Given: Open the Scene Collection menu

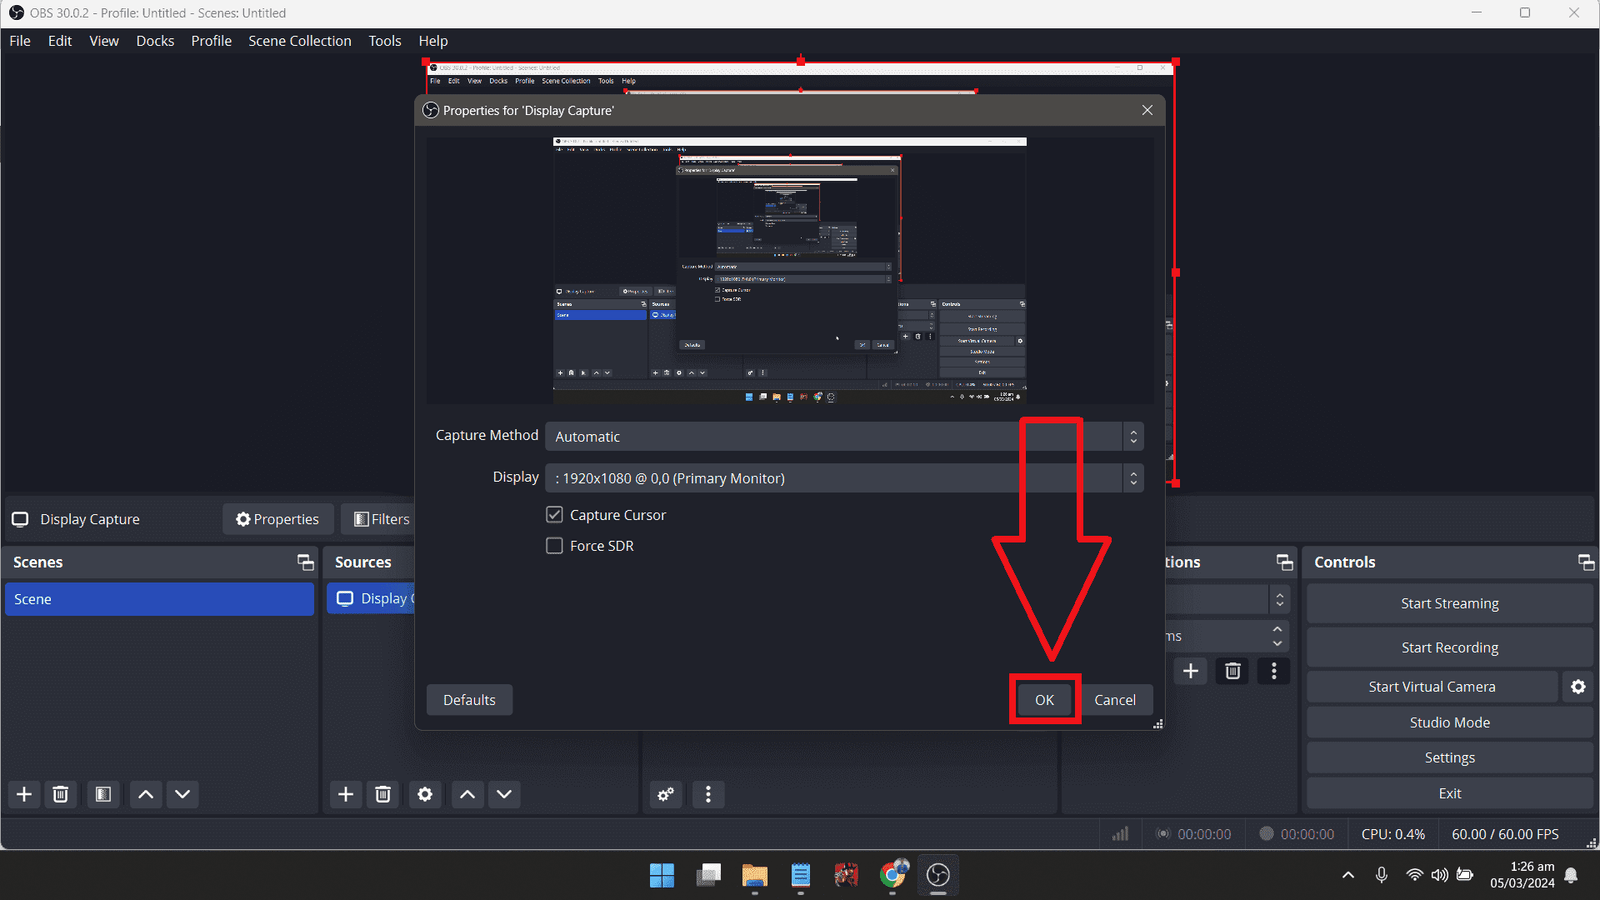Looking at the screenshot, I should pyautogui.click(x=300, y=41).
